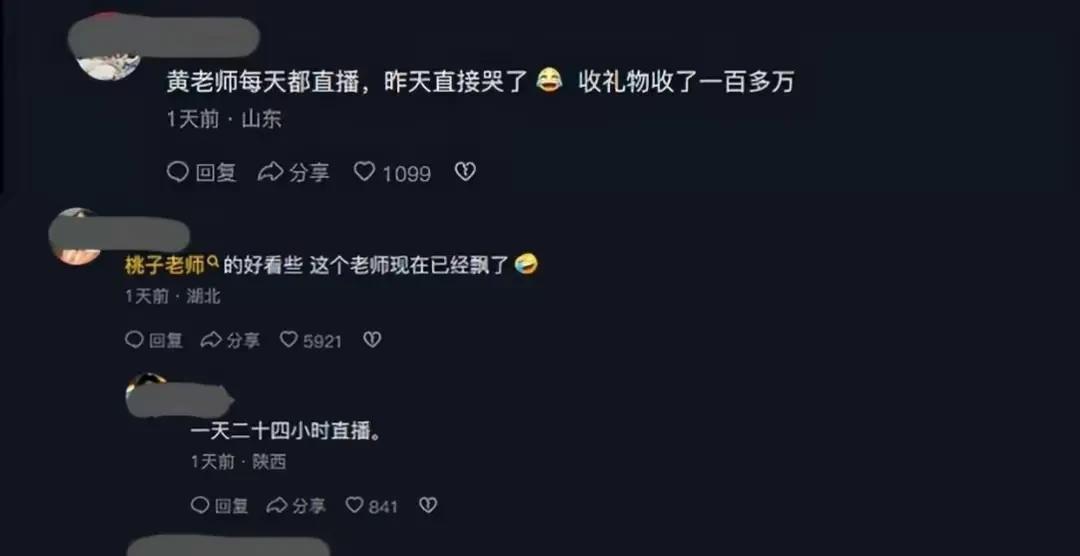The image size is (1080, 556).
Task: Click the 分享 text under the 山东 comment
Action: click(309, 172)
